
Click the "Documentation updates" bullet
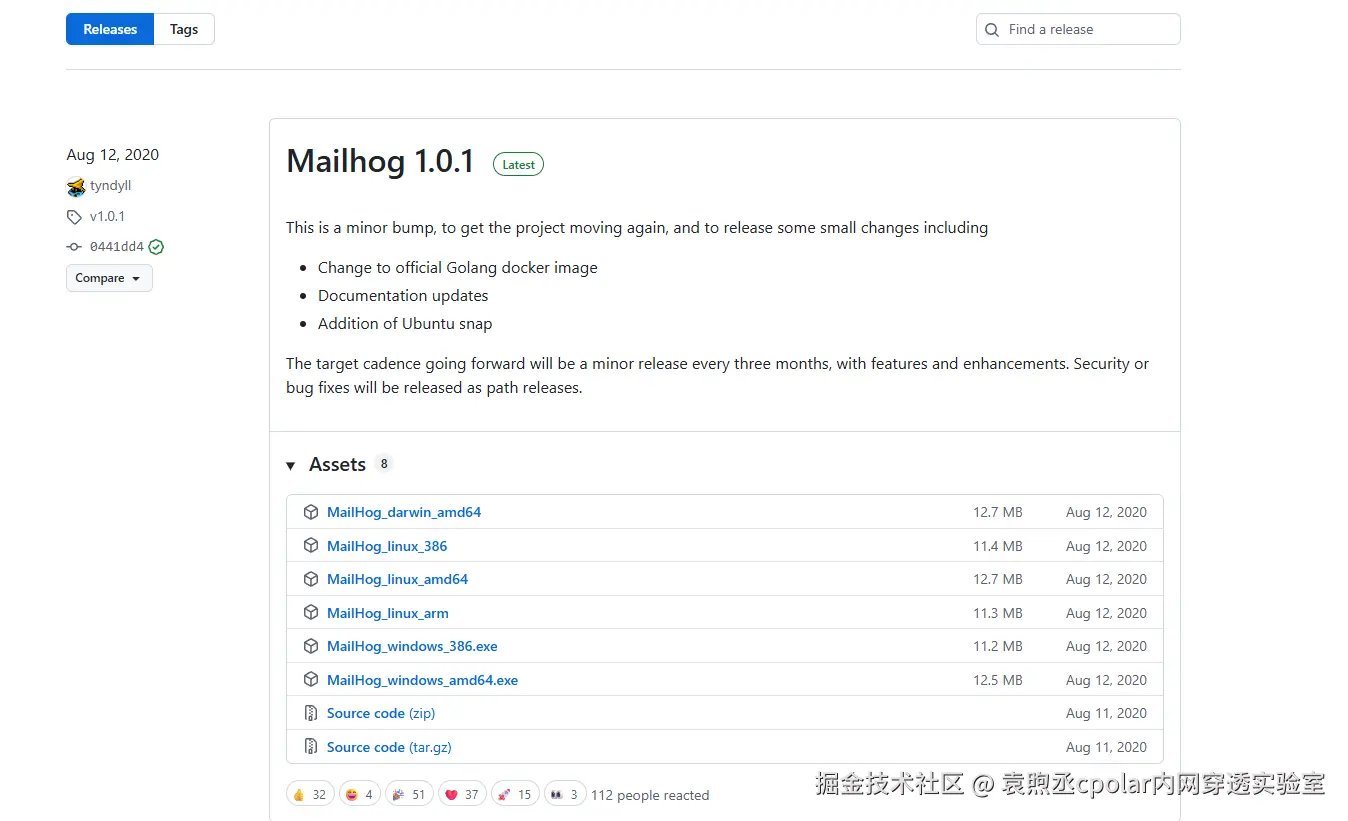[x=403, y=296]
